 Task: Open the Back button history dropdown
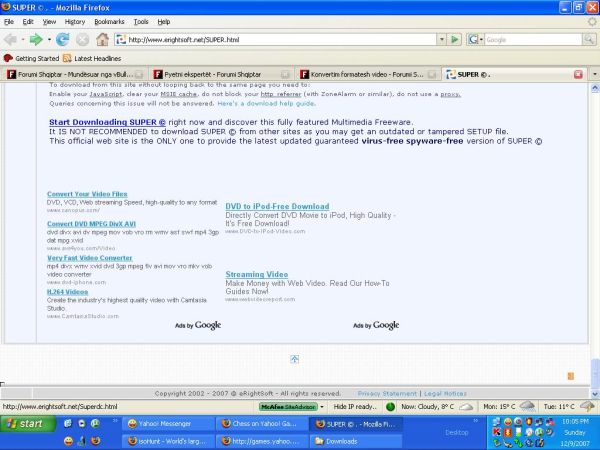(x=23, y=39)
